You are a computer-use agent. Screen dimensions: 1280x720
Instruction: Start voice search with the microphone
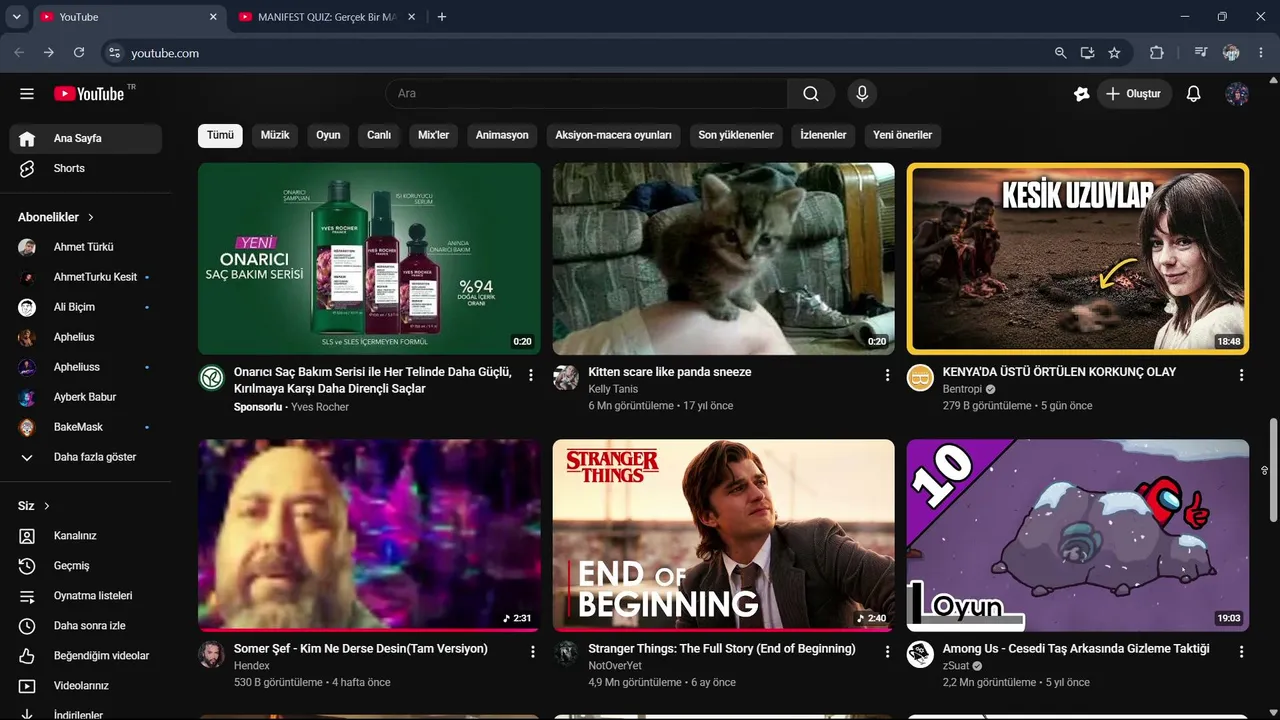click(862, 94)
